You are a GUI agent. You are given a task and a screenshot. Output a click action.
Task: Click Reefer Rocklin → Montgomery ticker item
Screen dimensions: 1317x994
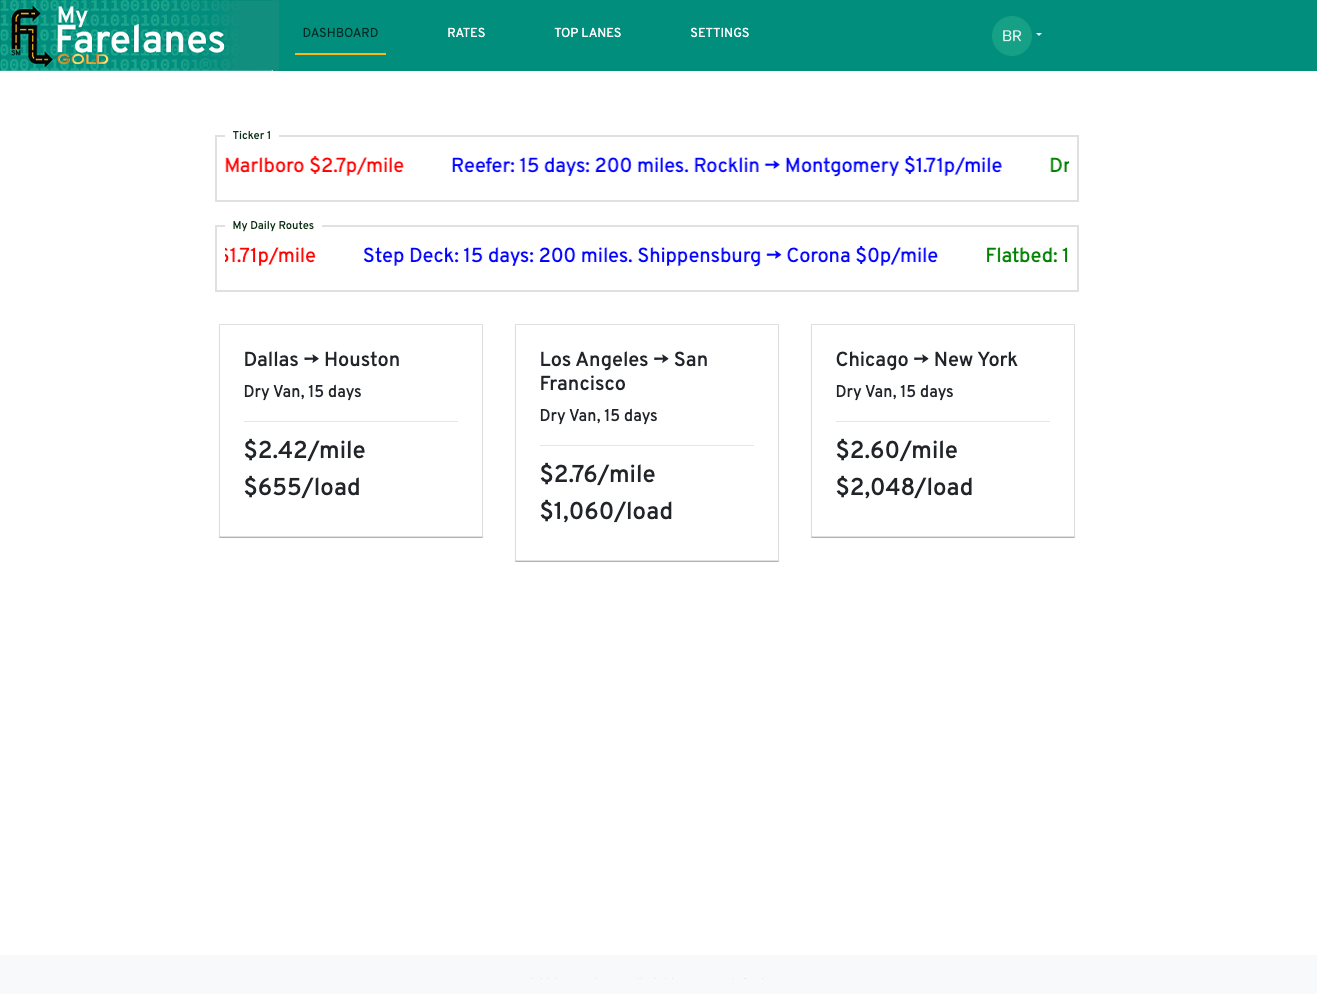click(x=726, y=166)
